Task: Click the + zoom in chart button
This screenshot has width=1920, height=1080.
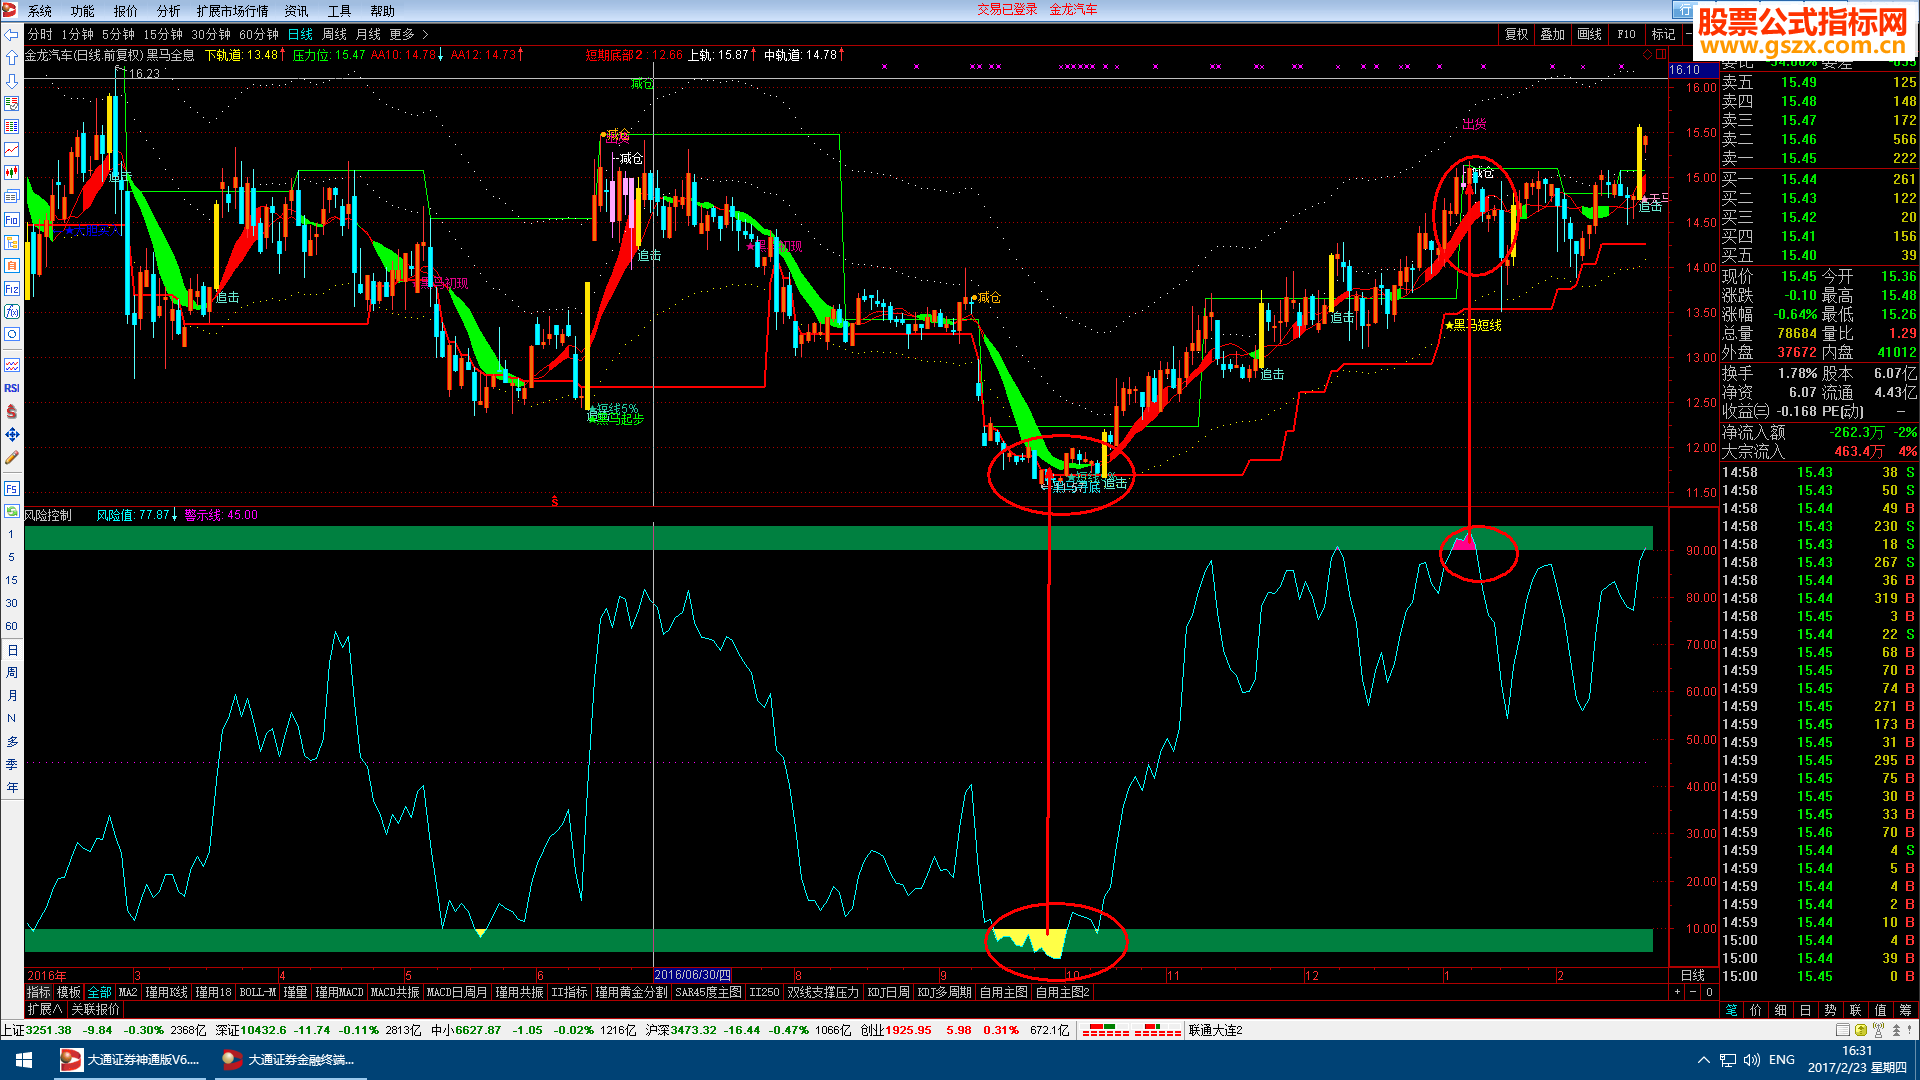Action: click(1677, 992)
